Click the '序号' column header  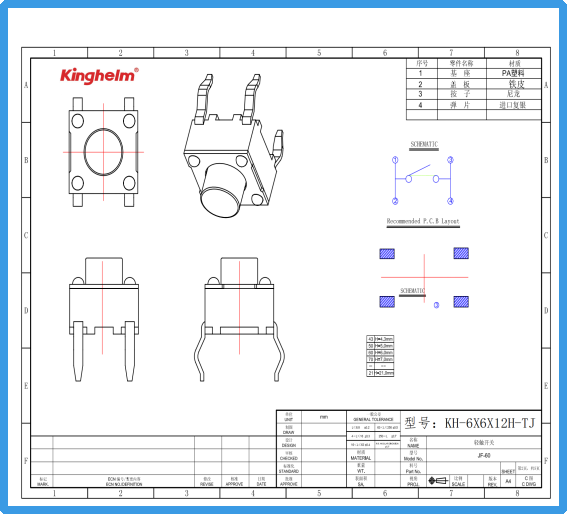pos(422,63)
